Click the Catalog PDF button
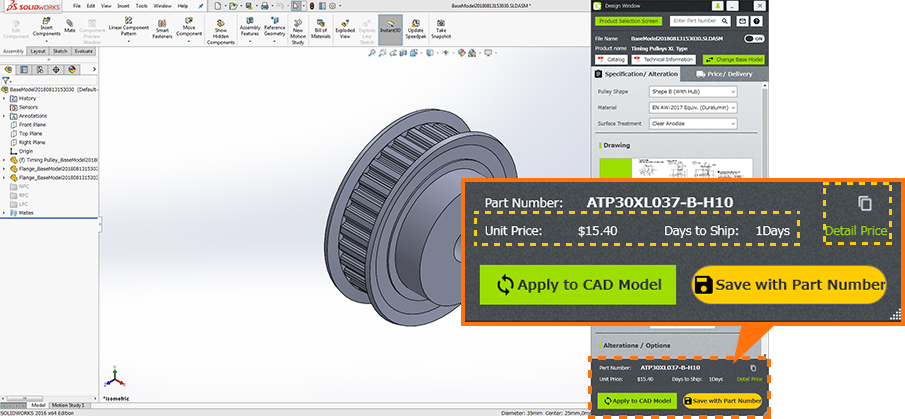The width and height of the screenshot is (905, 419). (x=611, y=59)
